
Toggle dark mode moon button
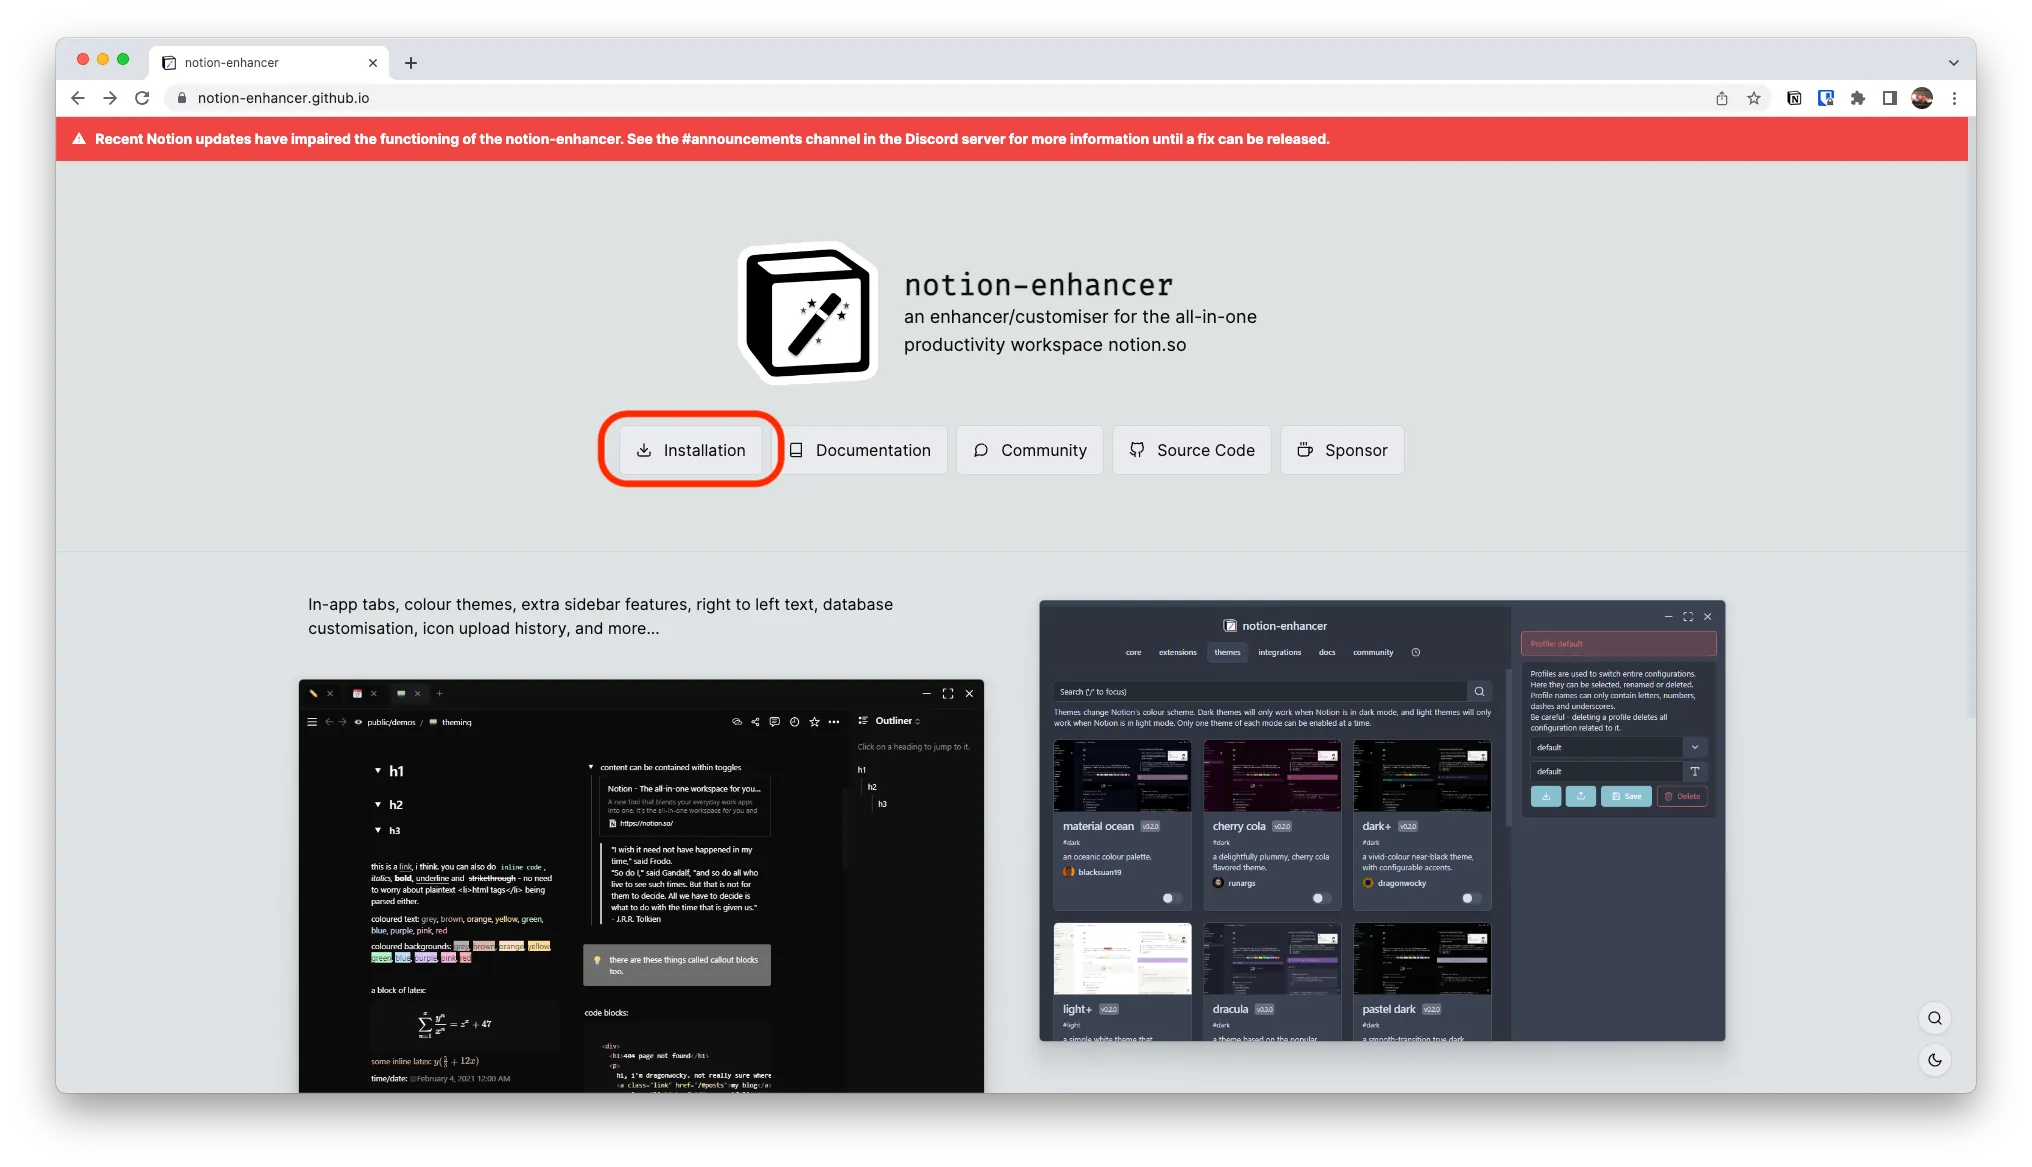pyautogui.click(x=1935, y=1060)
